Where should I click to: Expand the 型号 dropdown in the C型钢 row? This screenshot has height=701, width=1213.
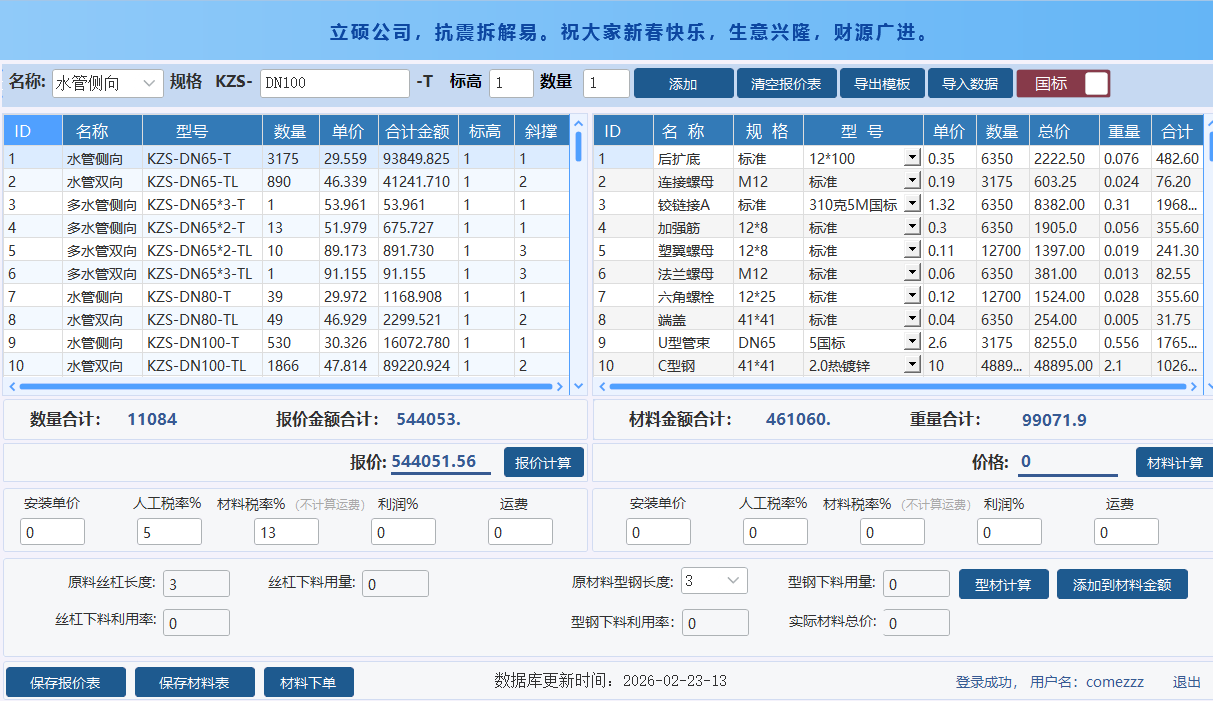pyautogui.click(x=911, y=365)
